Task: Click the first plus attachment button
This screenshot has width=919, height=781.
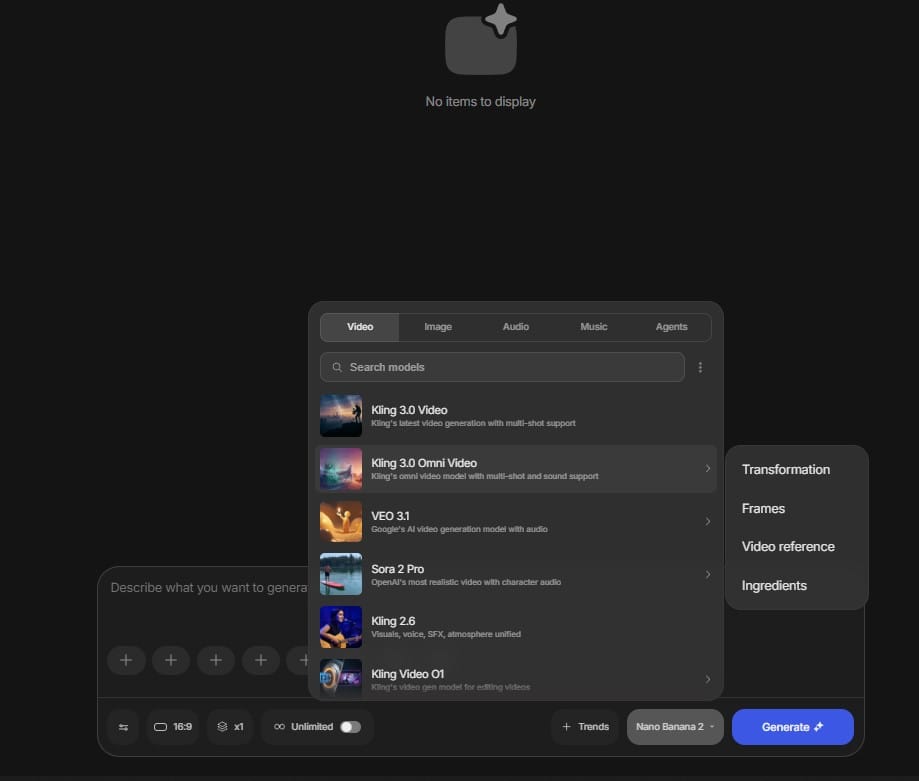Action: (x=126, y=660)
